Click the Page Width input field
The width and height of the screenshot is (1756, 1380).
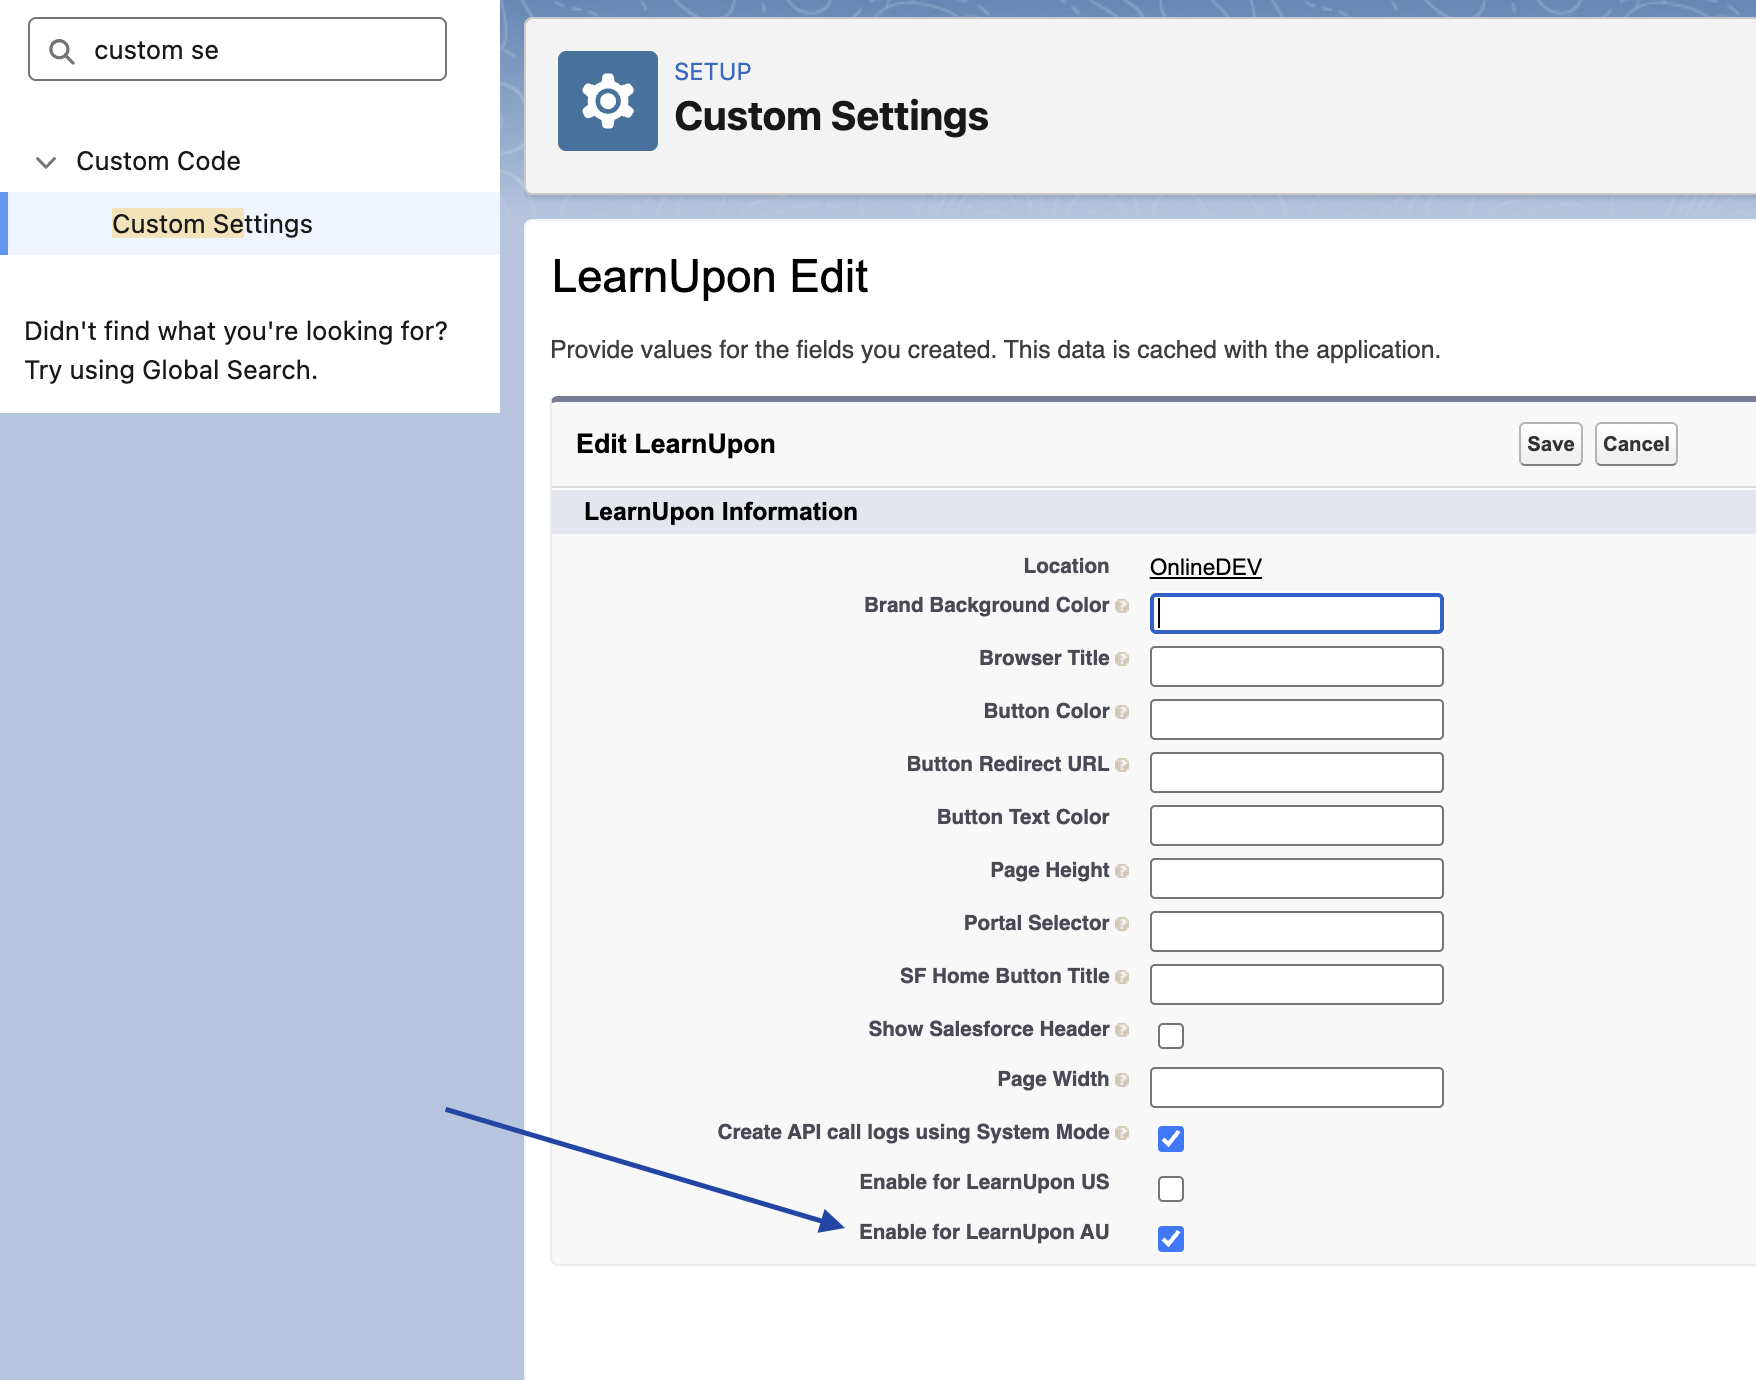click(x=1296, y=1088)
